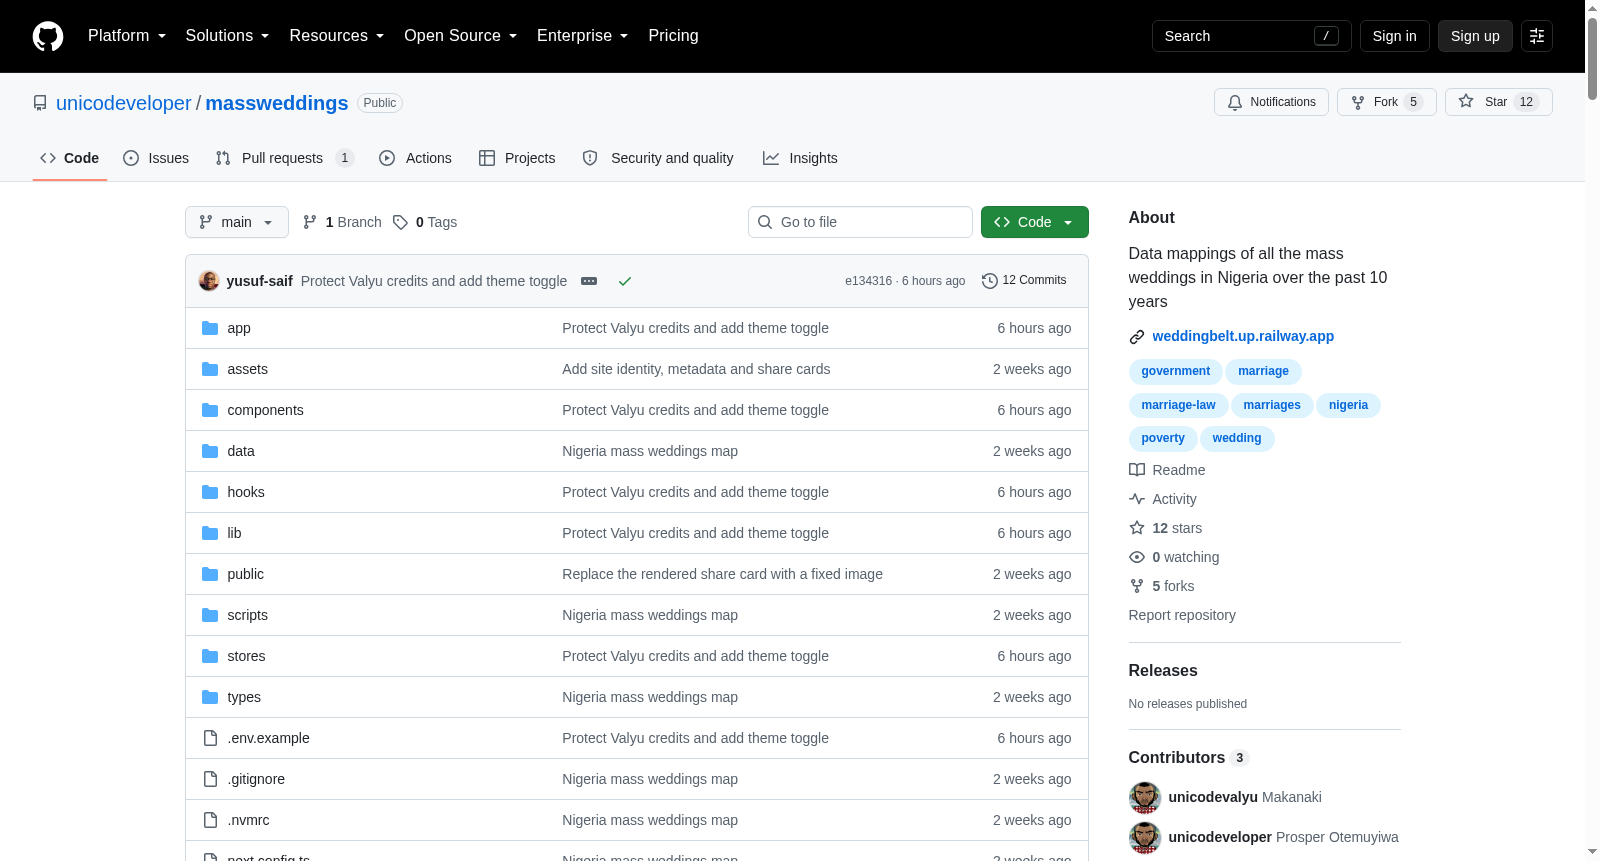Expand the Open Source menu

(x=460, y=36)
